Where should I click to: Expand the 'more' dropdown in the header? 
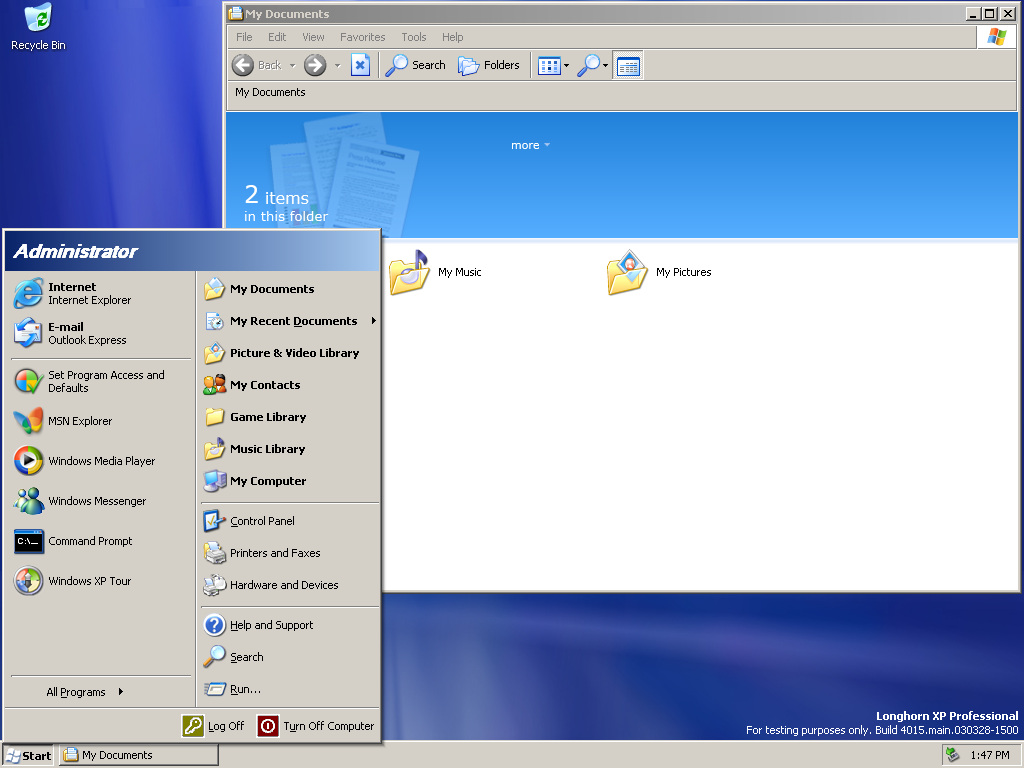pyautogui.click(x=530, y=145)
